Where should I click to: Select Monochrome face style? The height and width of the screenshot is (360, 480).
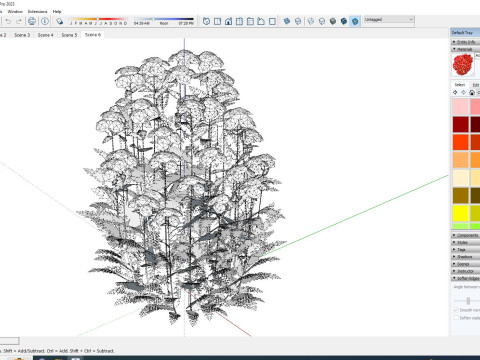click(355, 21)
